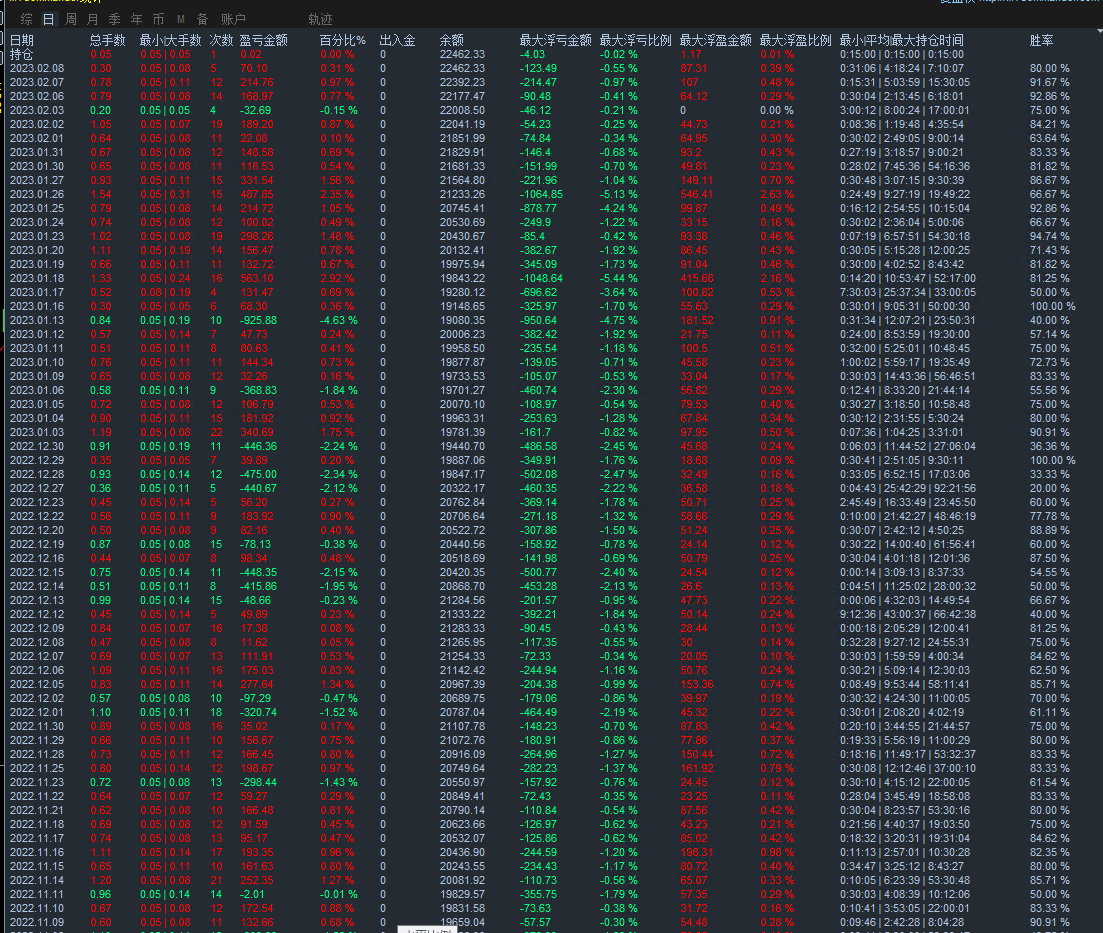Click the 2022.12.05 date cell
1103x933 pixels.
click(x=37, y=684)
